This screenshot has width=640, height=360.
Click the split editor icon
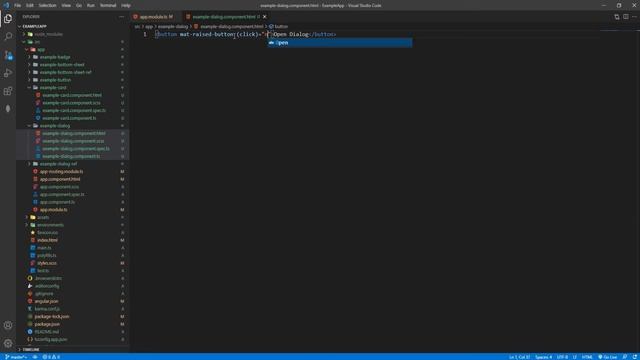[626, 17]
